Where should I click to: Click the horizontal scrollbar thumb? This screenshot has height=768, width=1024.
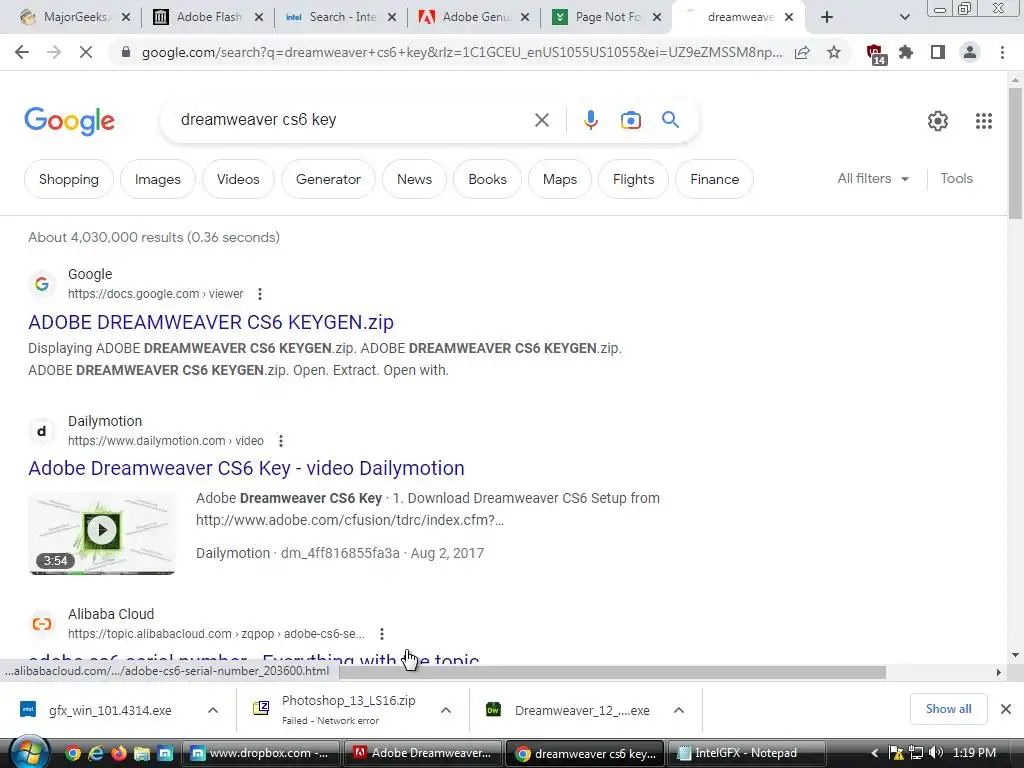point(613,672)
